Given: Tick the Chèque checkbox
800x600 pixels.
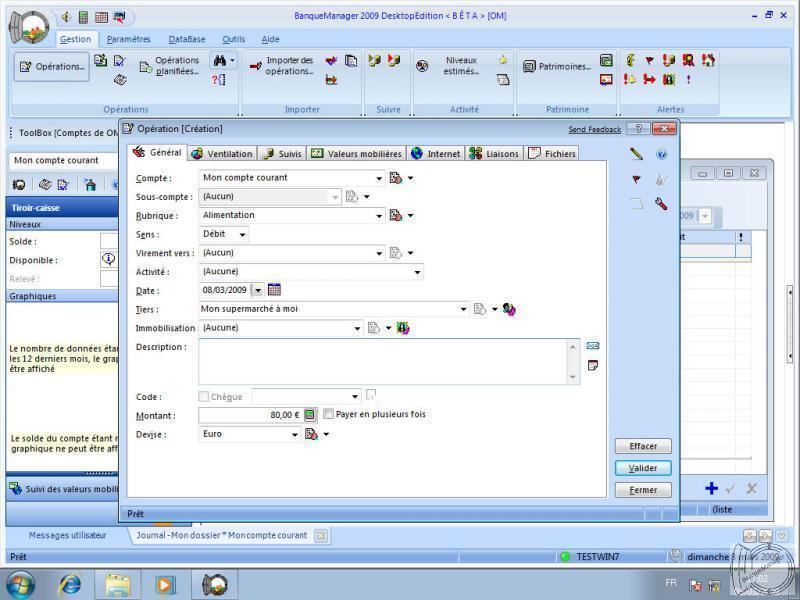Looking at the screenshot, I should tap(204, 396).
